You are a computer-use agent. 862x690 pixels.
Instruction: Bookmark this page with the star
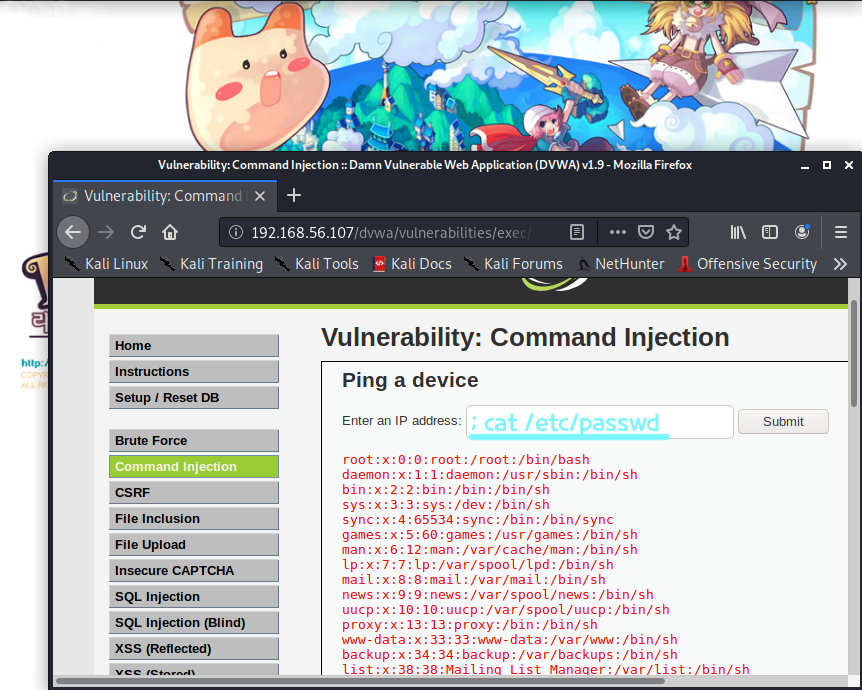(x=673, y=232)
